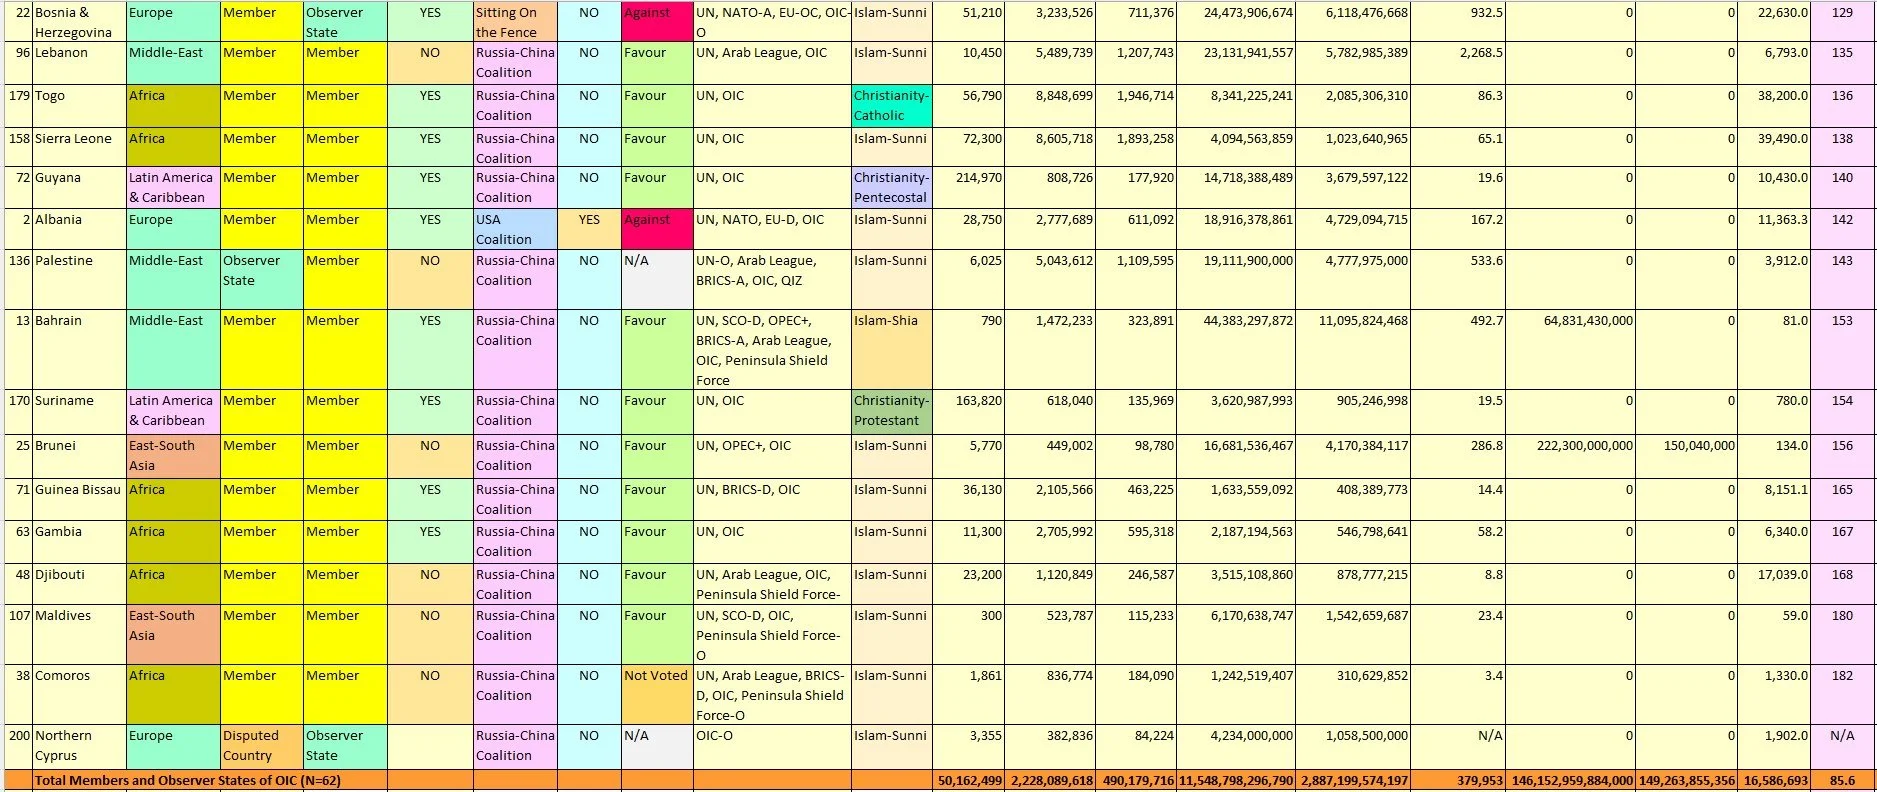Click memberships 'UN, NATO, EU-D, OIC' cell
The image size is (1877, 792).
pos(772,229)
